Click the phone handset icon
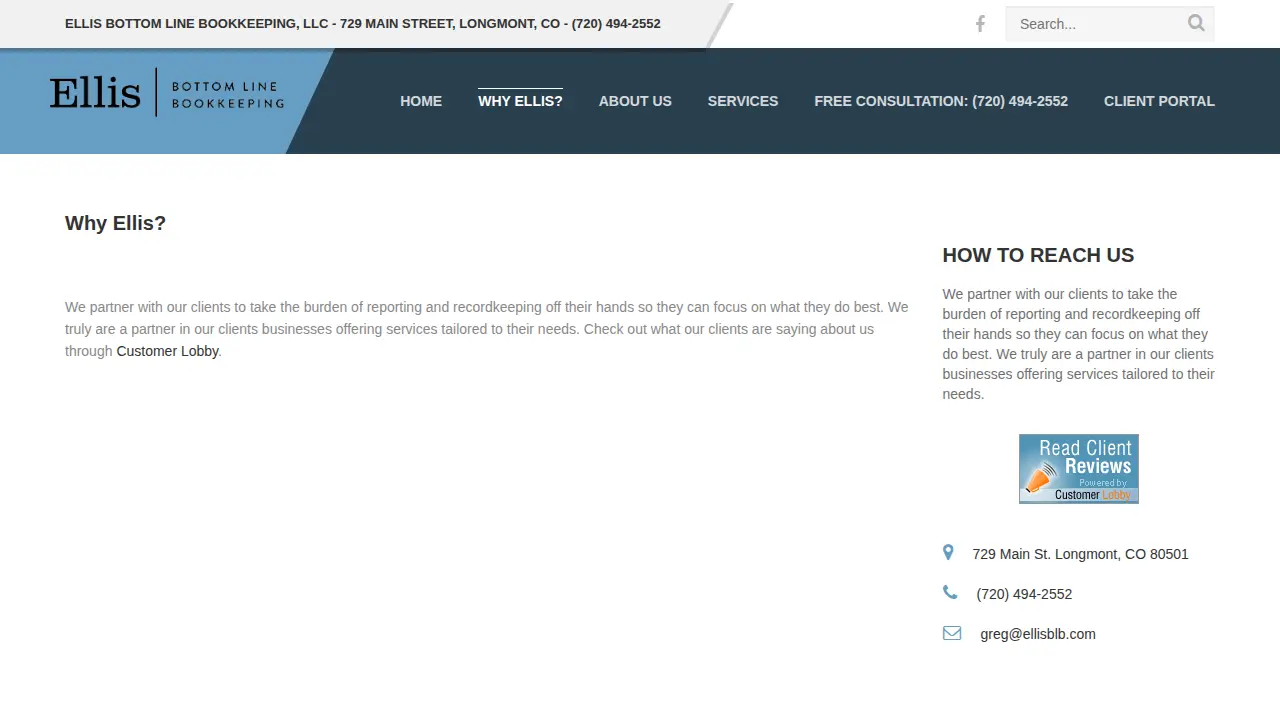Viewport: 1280px width, 720px height. click(950, 593)
